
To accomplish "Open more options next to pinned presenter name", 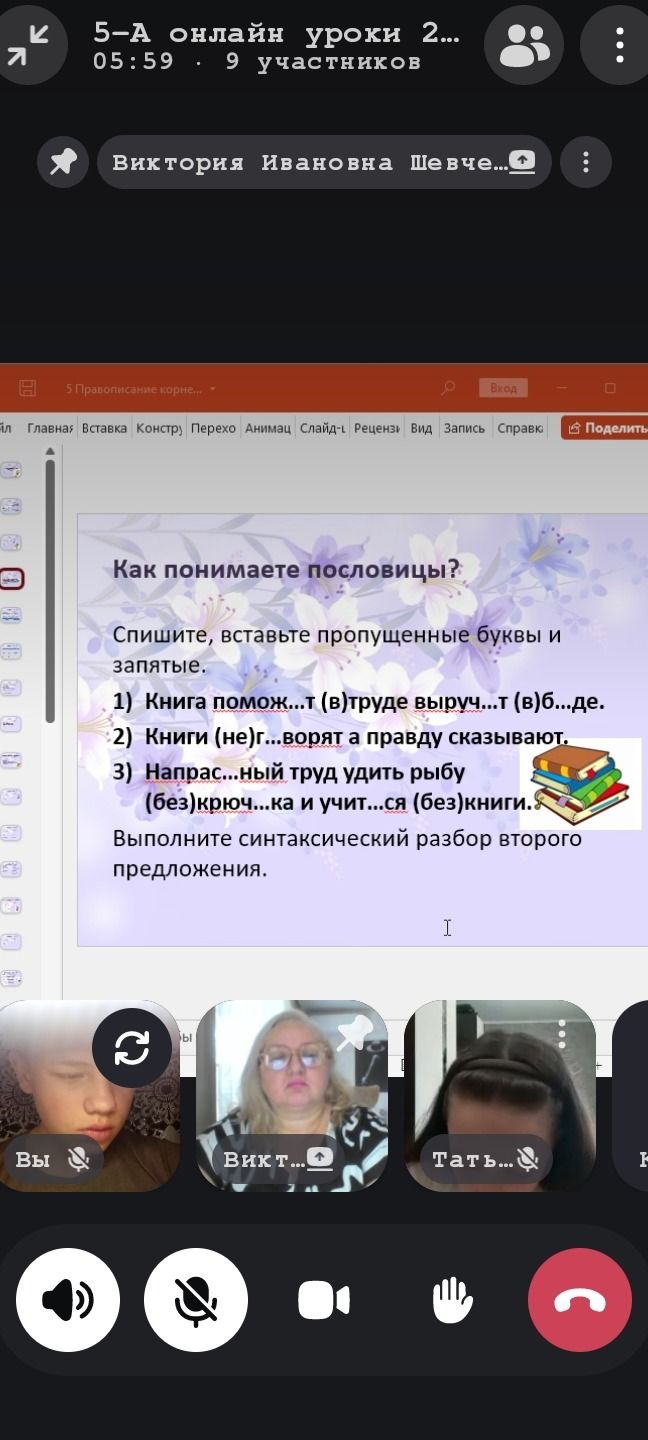I will [586, 162].
